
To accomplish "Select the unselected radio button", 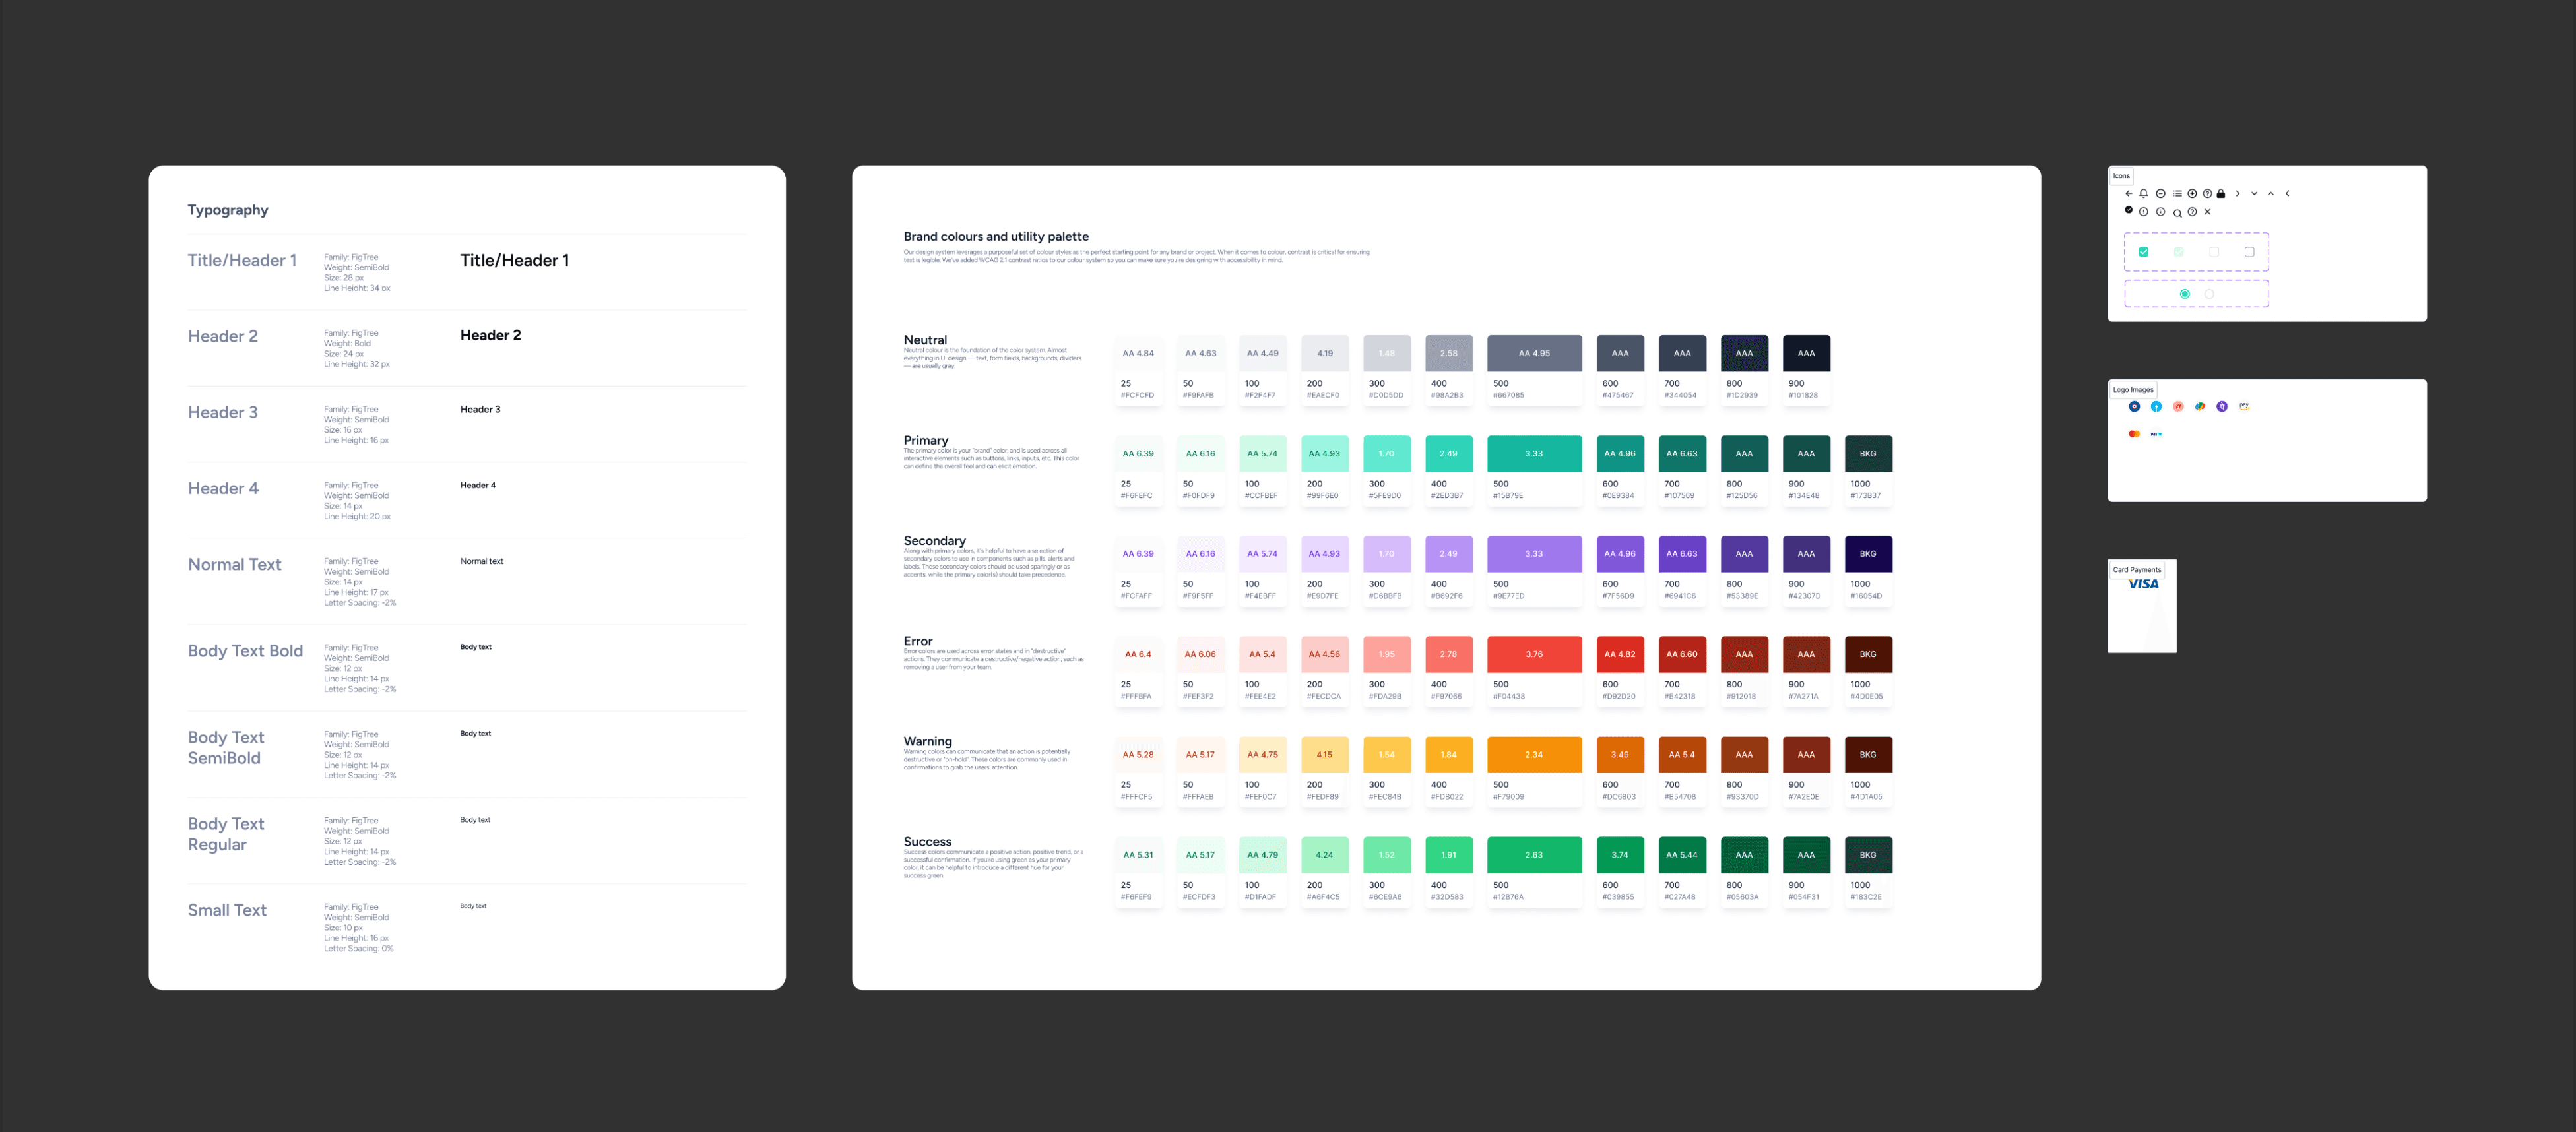I will pos(2209,294).
